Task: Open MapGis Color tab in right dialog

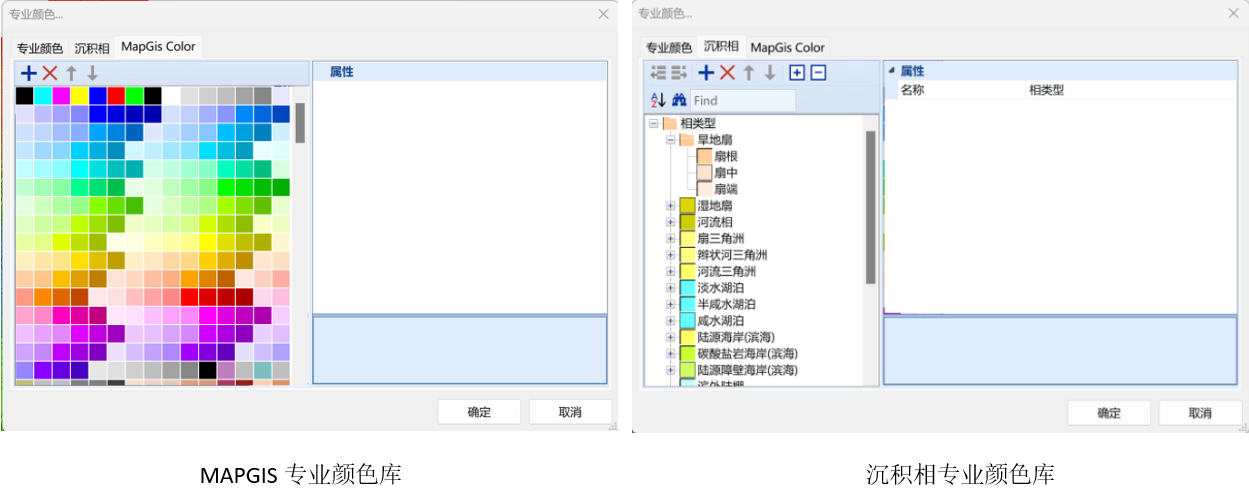Action: (787, 47)
